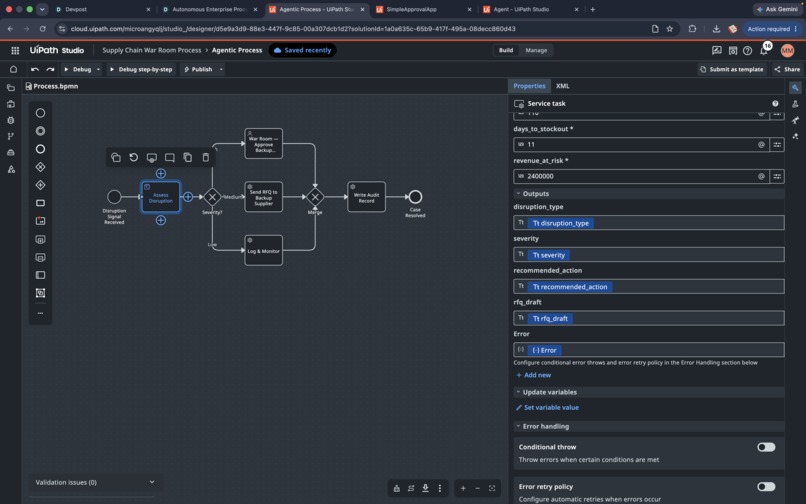Click Set variable value link

[x=547, y=407]
